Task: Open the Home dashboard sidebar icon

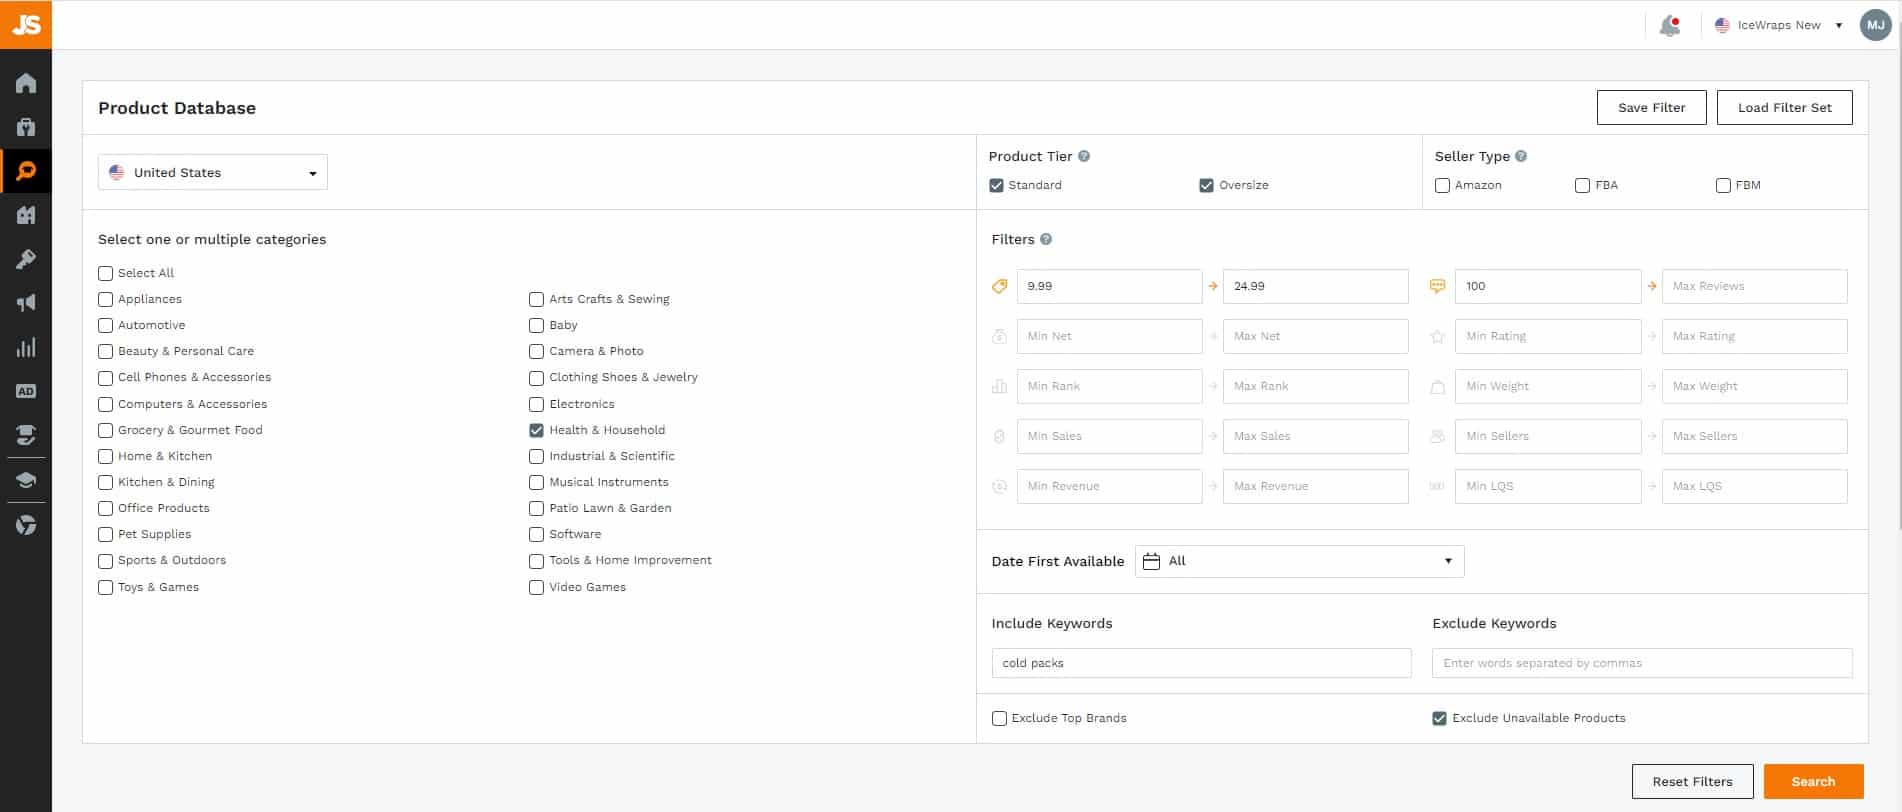Action: (26, 83)
